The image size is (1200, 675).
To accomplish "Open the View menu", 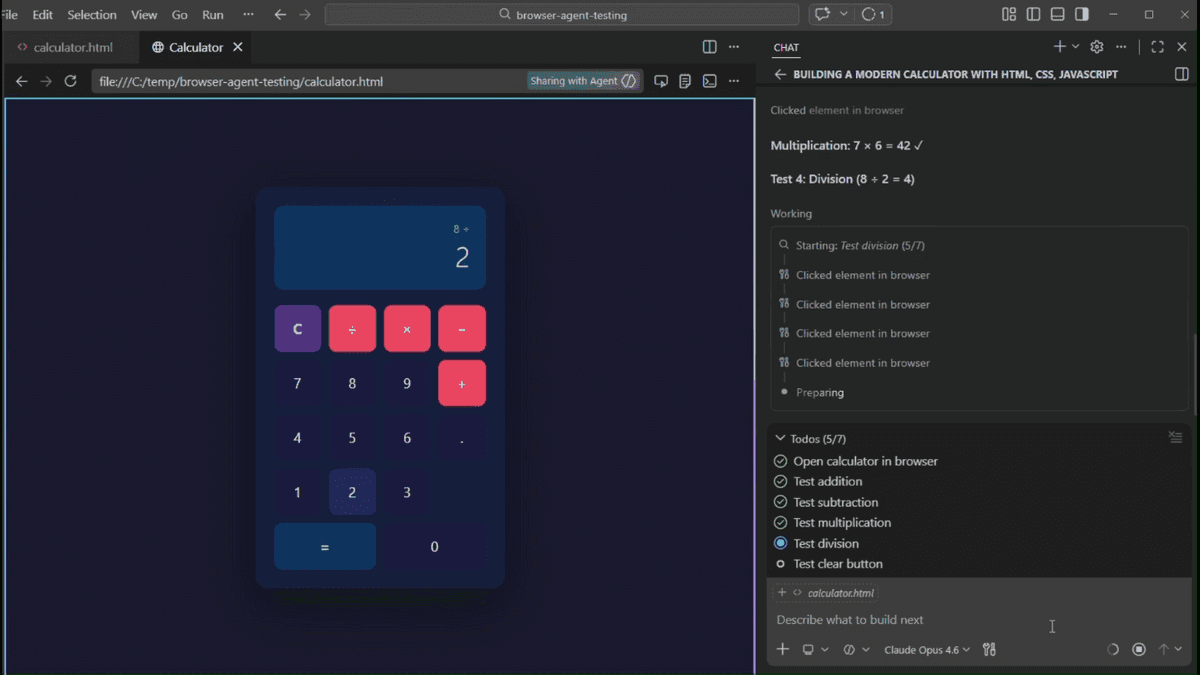I will pyautogui.click(x=144, y=15).
